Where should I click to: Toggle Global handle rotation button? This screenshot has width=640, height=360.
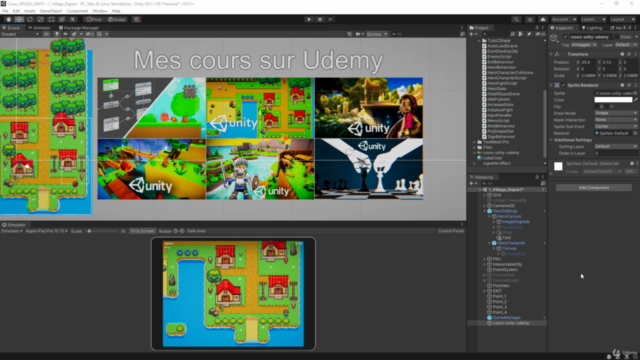(x=117, y=19)
